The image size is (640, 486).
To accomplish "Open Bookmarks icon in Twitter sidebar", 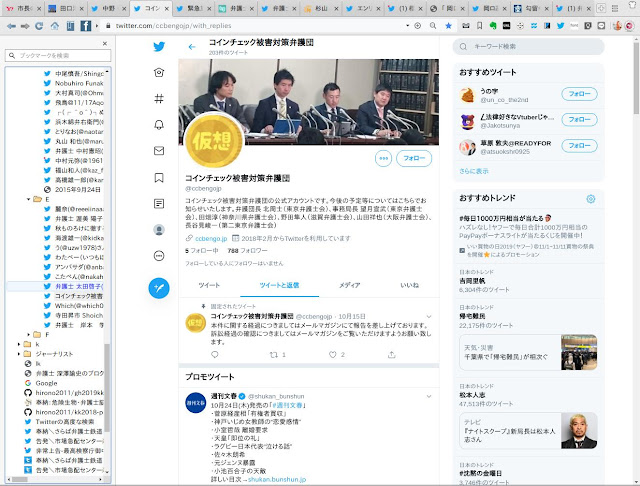I will (159, 178).
